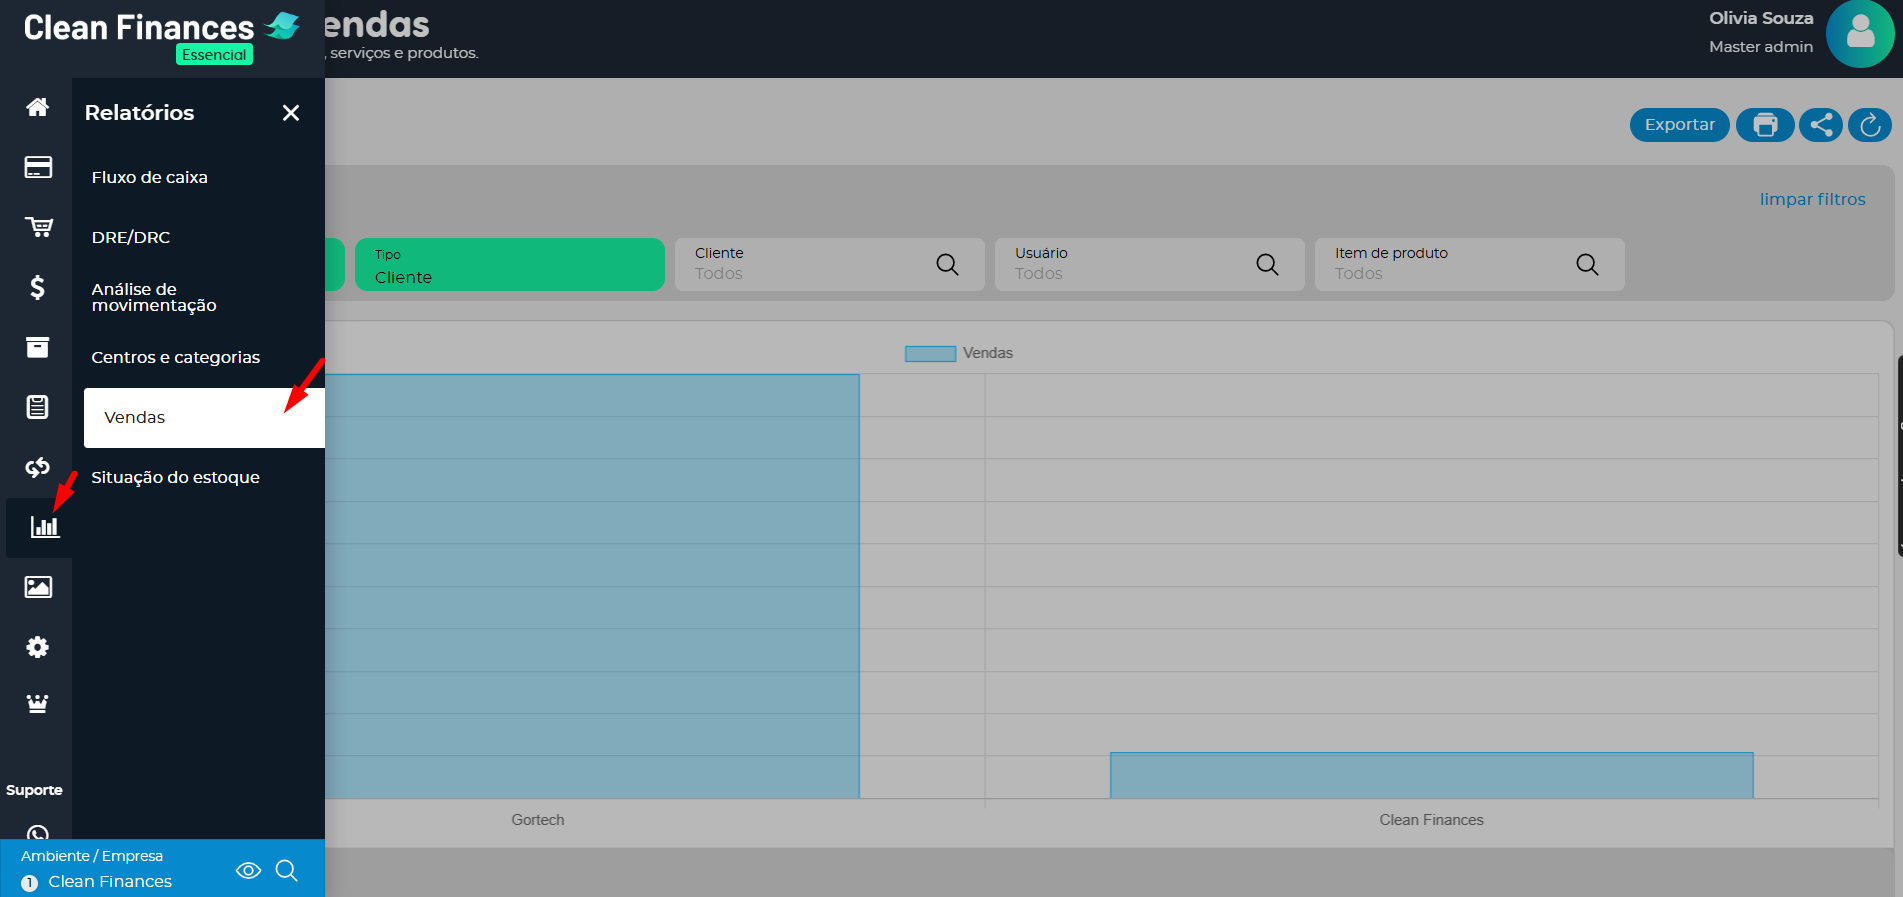Click the Exportar button
The image size is (1903, 897).
(1679, 125)
